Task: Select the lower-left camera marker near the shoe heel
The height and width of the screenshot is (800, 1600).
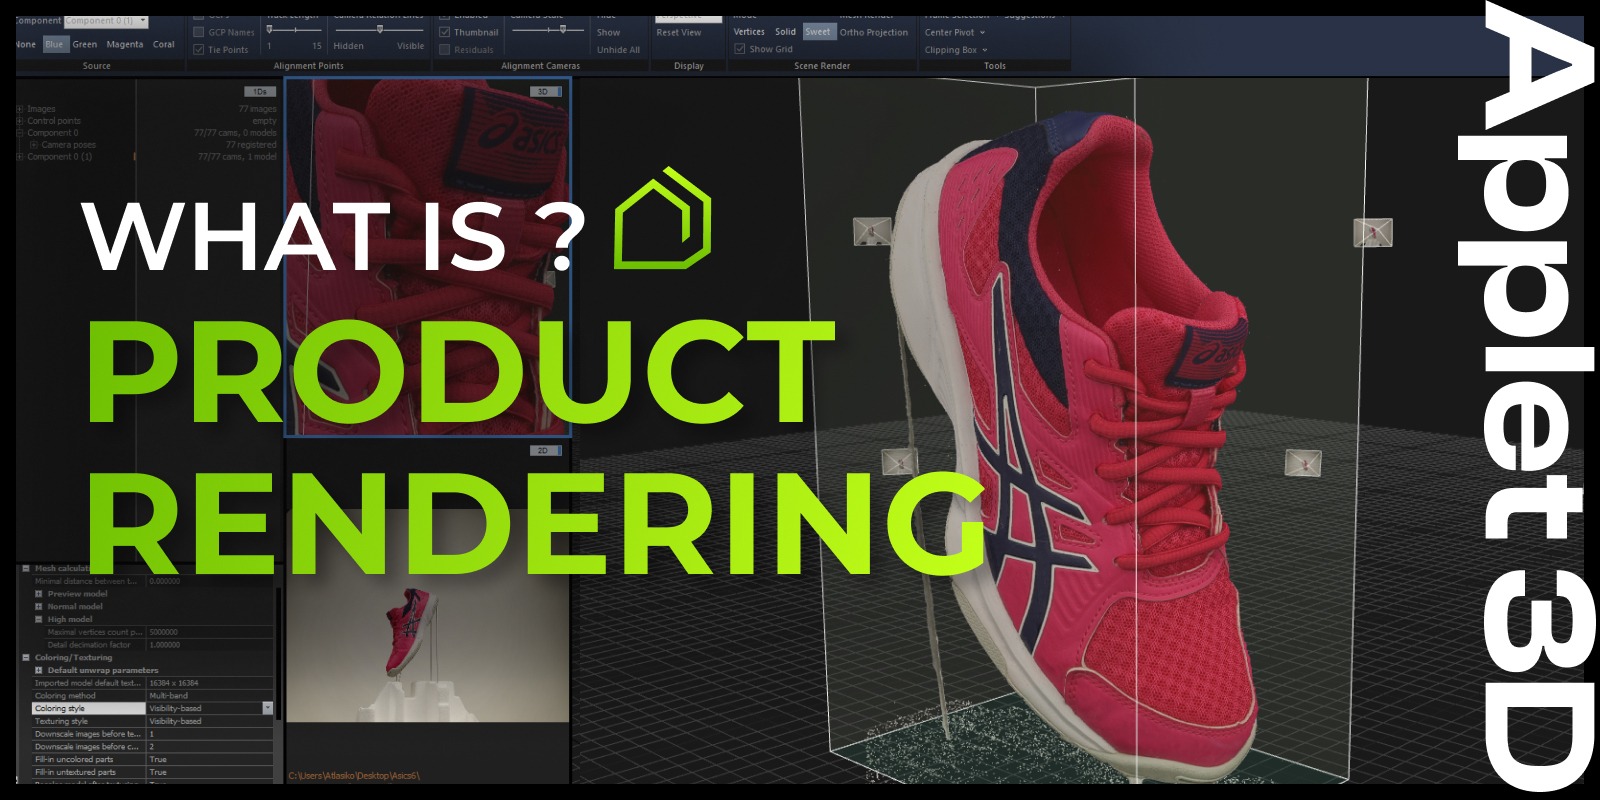Action: pyautogui.click(x=899, y=462)
